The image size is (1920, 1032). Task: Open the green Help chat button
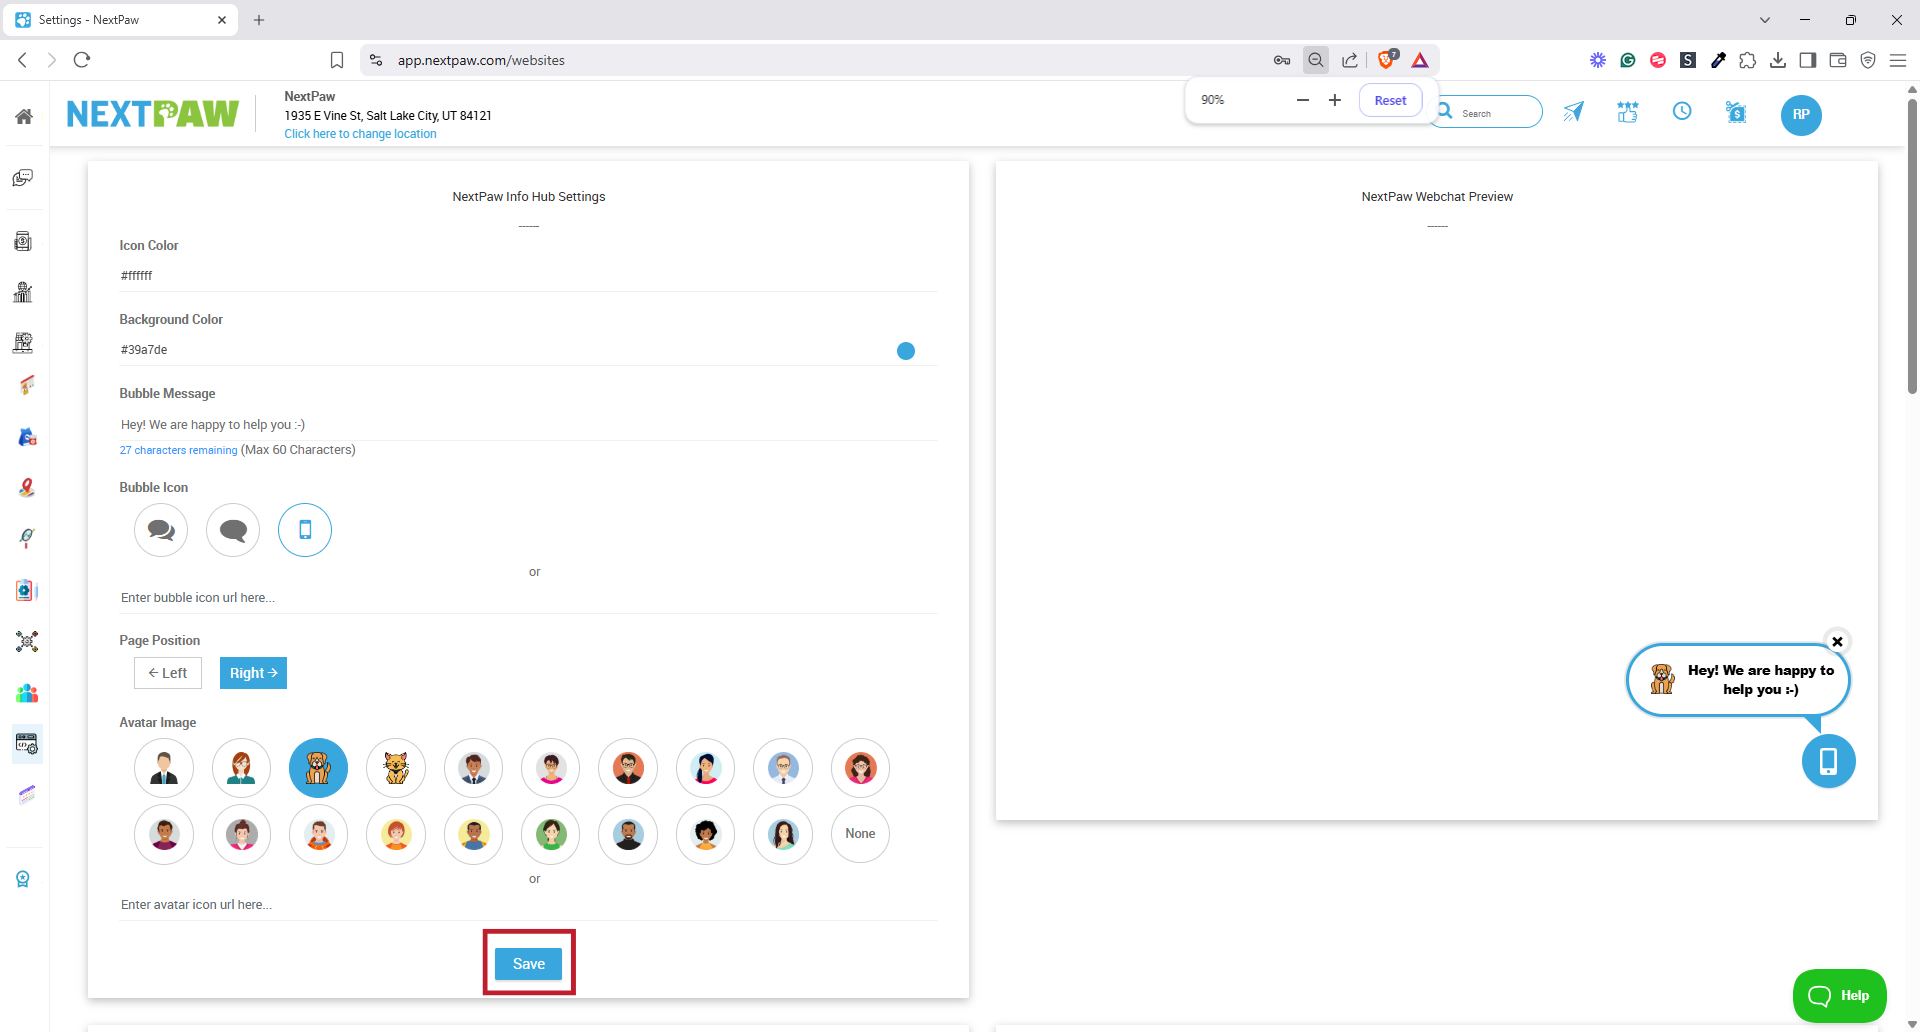(x=1839, y=996)
